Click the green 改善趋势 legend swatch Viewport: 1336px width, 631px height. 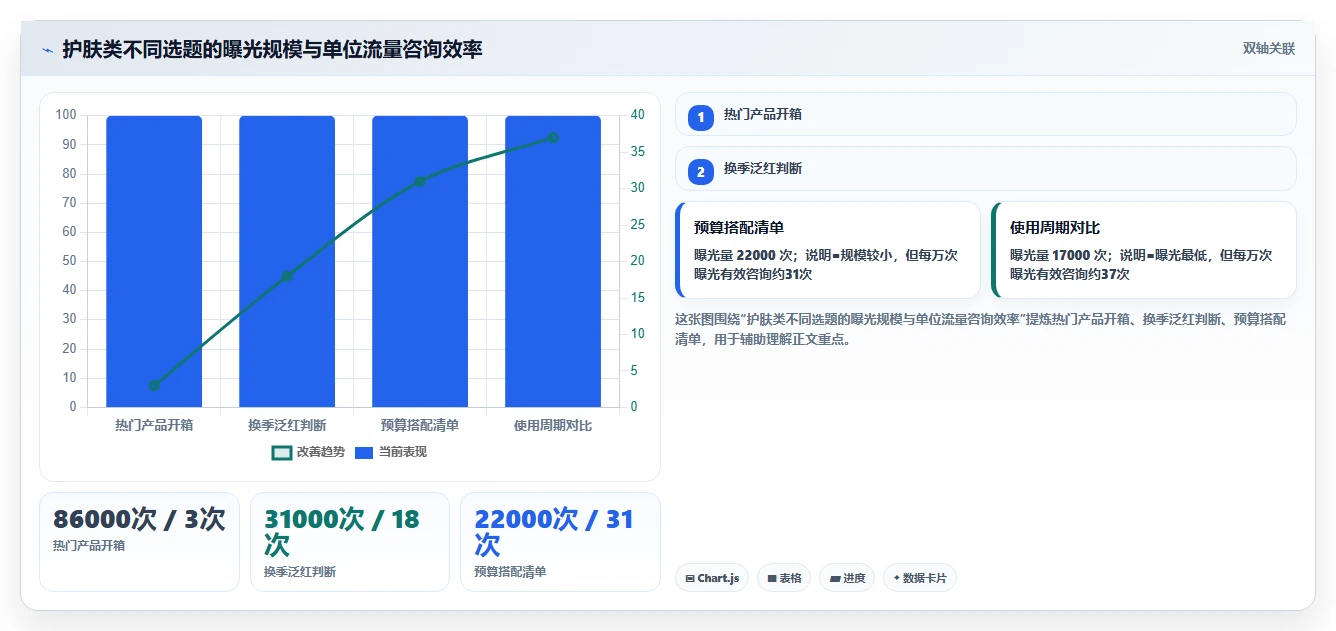282,453
